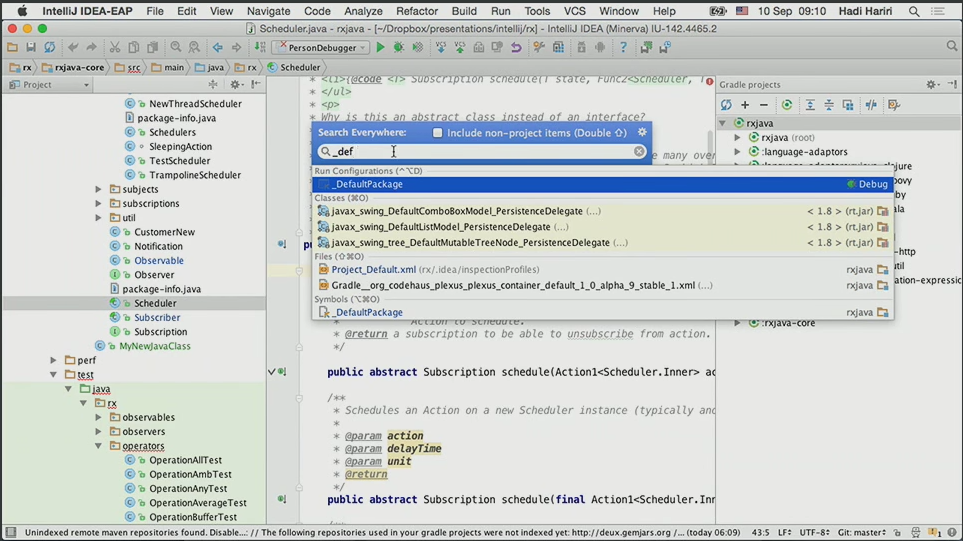Collapse all in the Gradle projects panel

click(829, 105)
